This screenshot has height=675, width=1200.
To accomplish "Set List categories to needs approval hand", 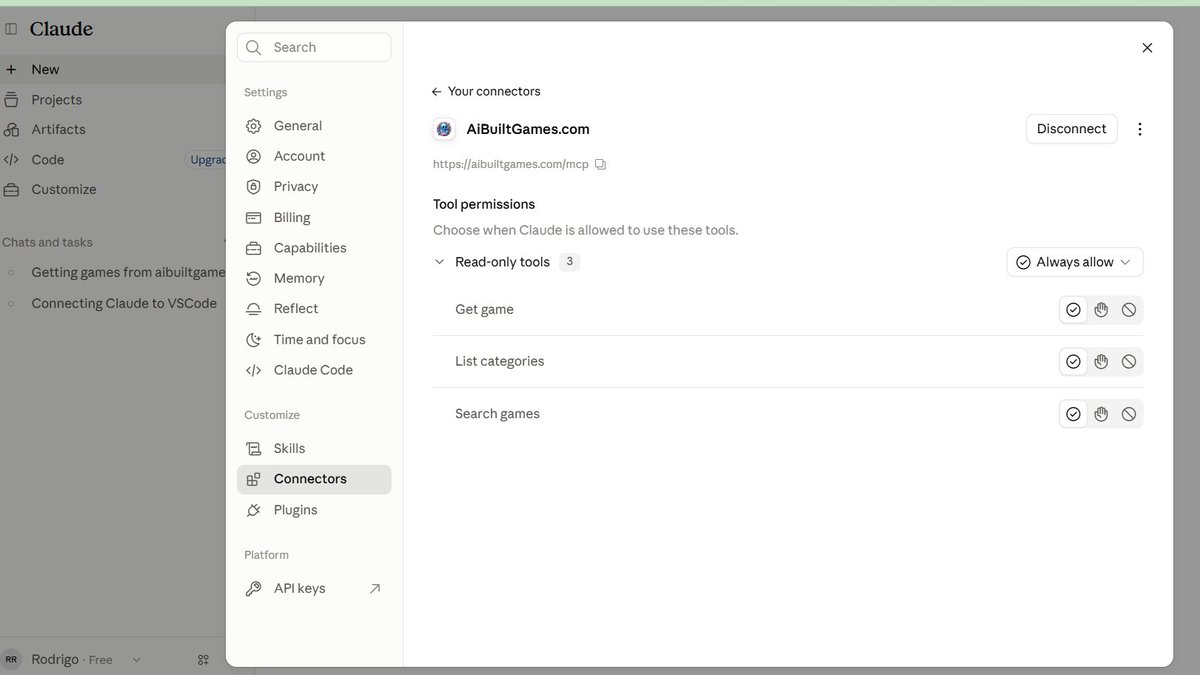I will (x=1101, y=362).
